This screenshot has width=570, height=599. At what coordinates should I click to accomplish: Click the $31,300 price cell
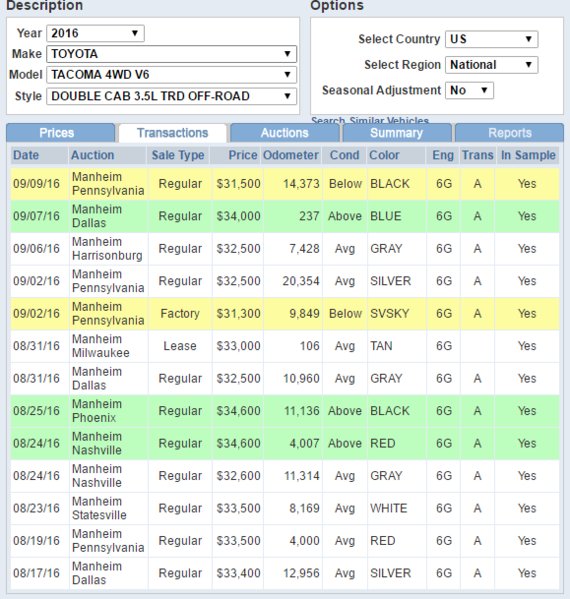click(x=238, y=314)
